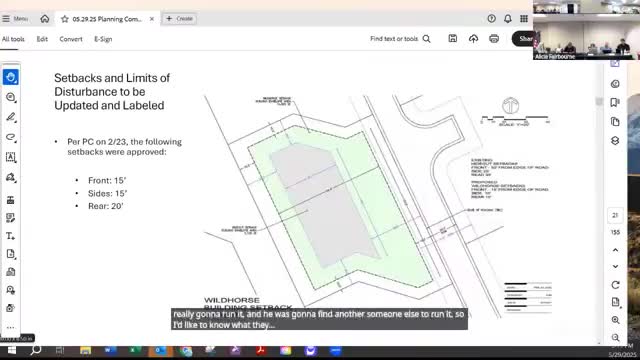640x360 pixels.
Task: Select the All tools tab
Action: pyautogui.click(x=13, y=39)
